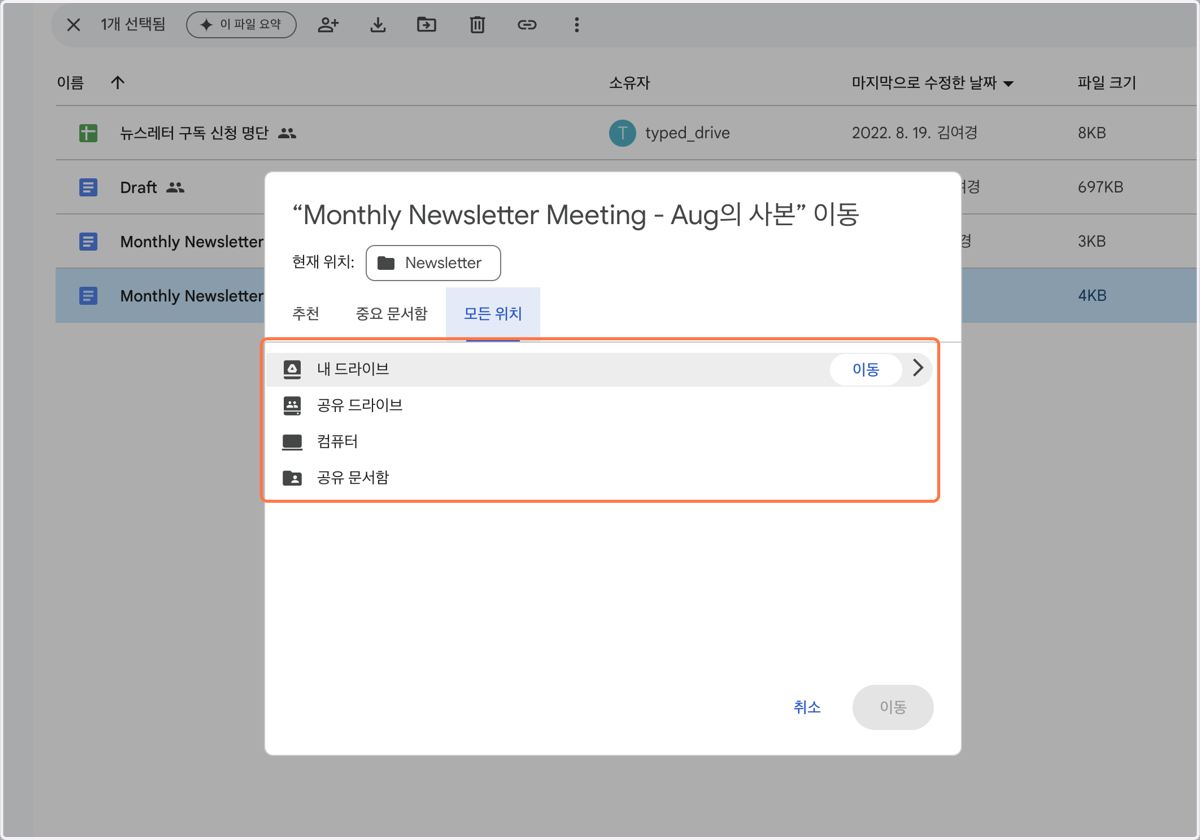Screen dimensions: 1200x840
Task: Click the '4KB' file size cell
Action: coord(1092,295)
